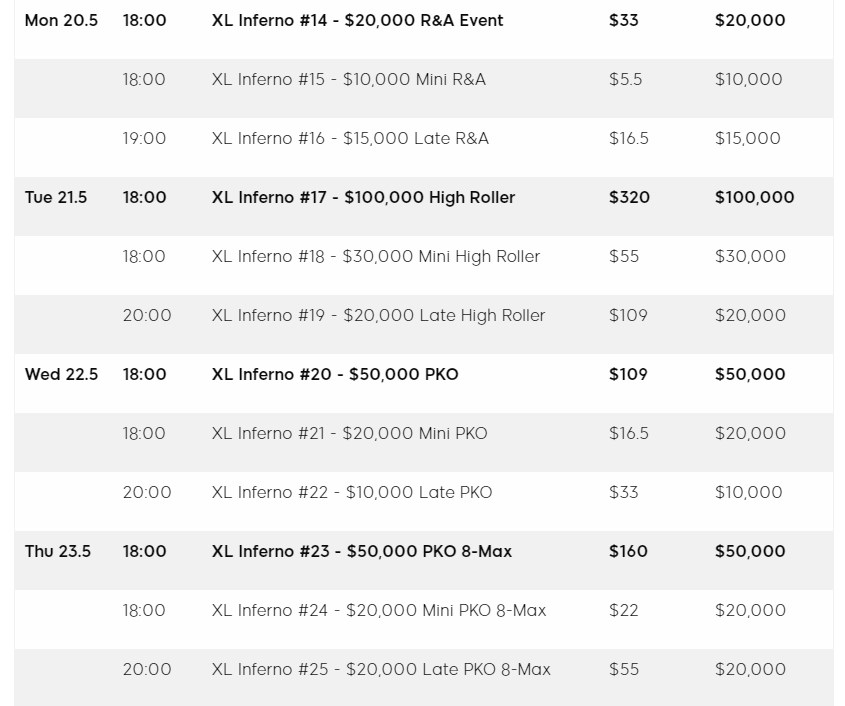This screenshot has height=706, width=845.
Task: Click XL Inferno #18 Mini High Roller
Action: pos(376,257)
